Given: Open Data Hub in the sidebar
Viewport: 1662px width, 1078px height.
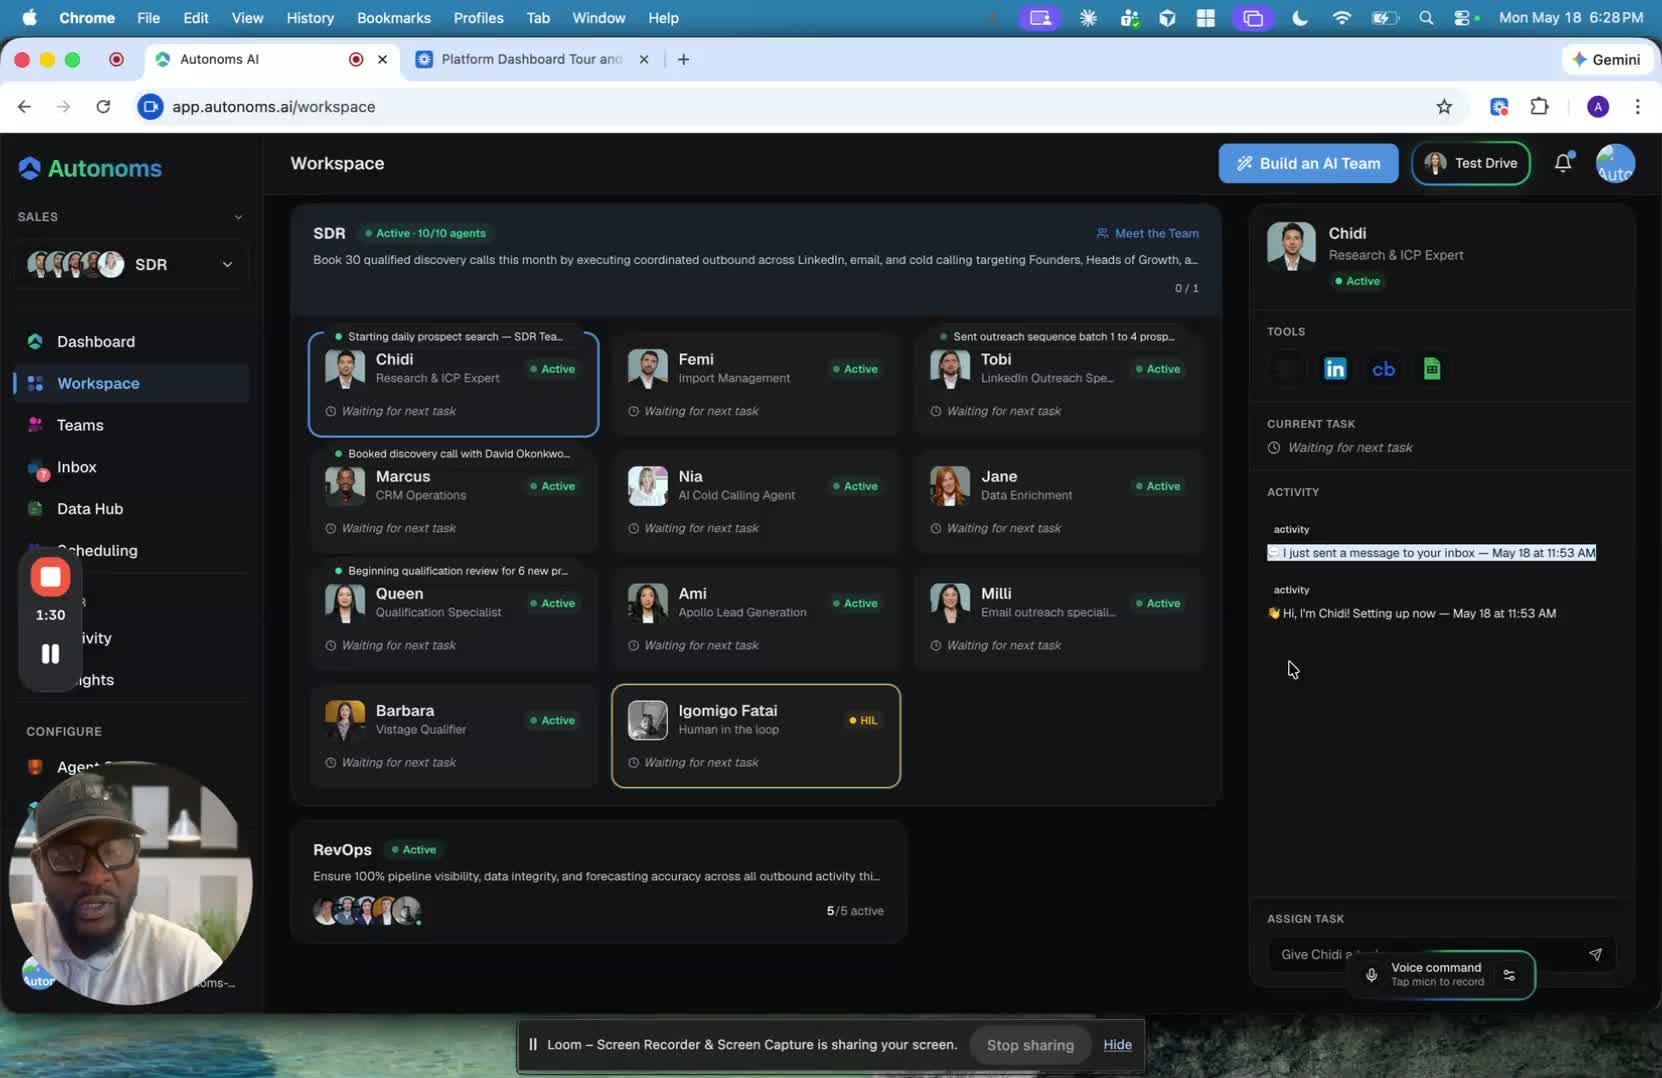Looking at the screenshot, I should tap(131, 509).
